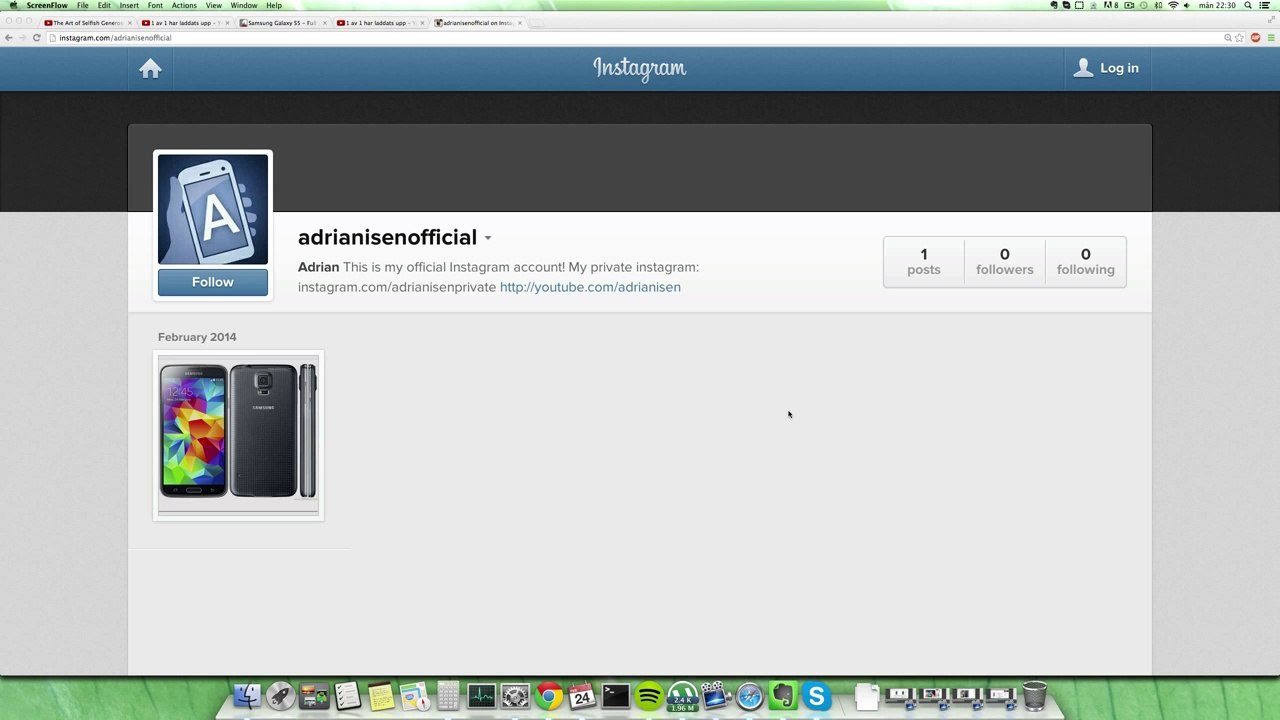Open the Apple menu
This screenshot has height=720, width=1280.
click(13, 5)
